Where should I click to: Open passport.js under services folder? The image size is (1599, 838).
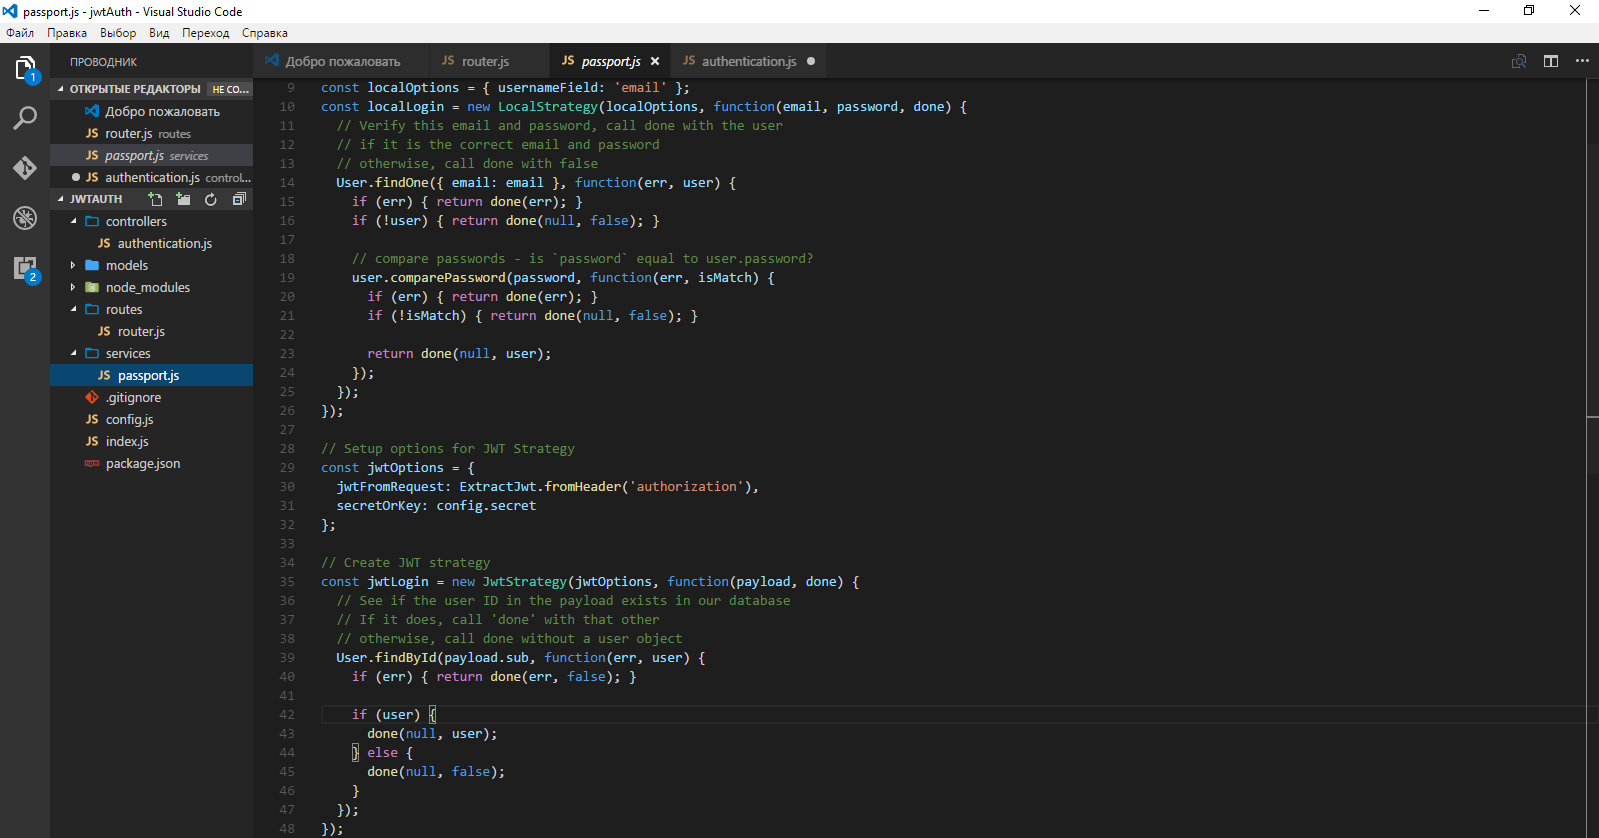(152, 375)
